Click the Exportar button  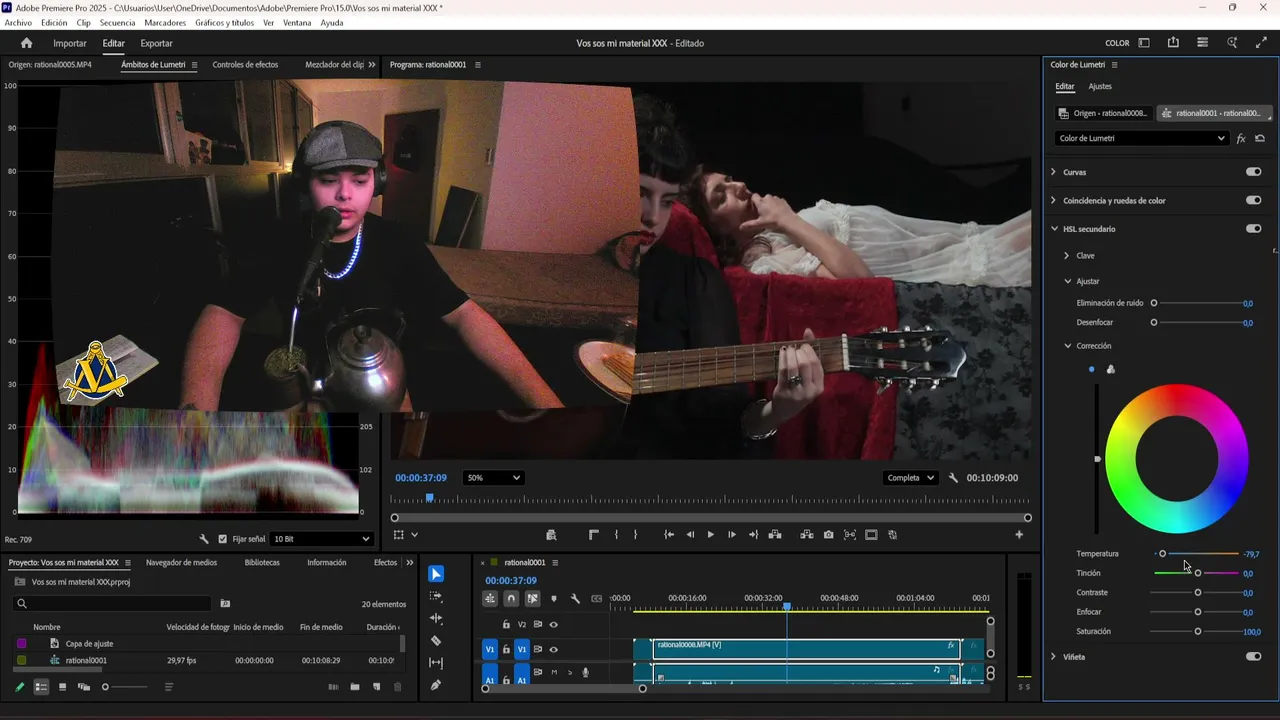(156, 44)
